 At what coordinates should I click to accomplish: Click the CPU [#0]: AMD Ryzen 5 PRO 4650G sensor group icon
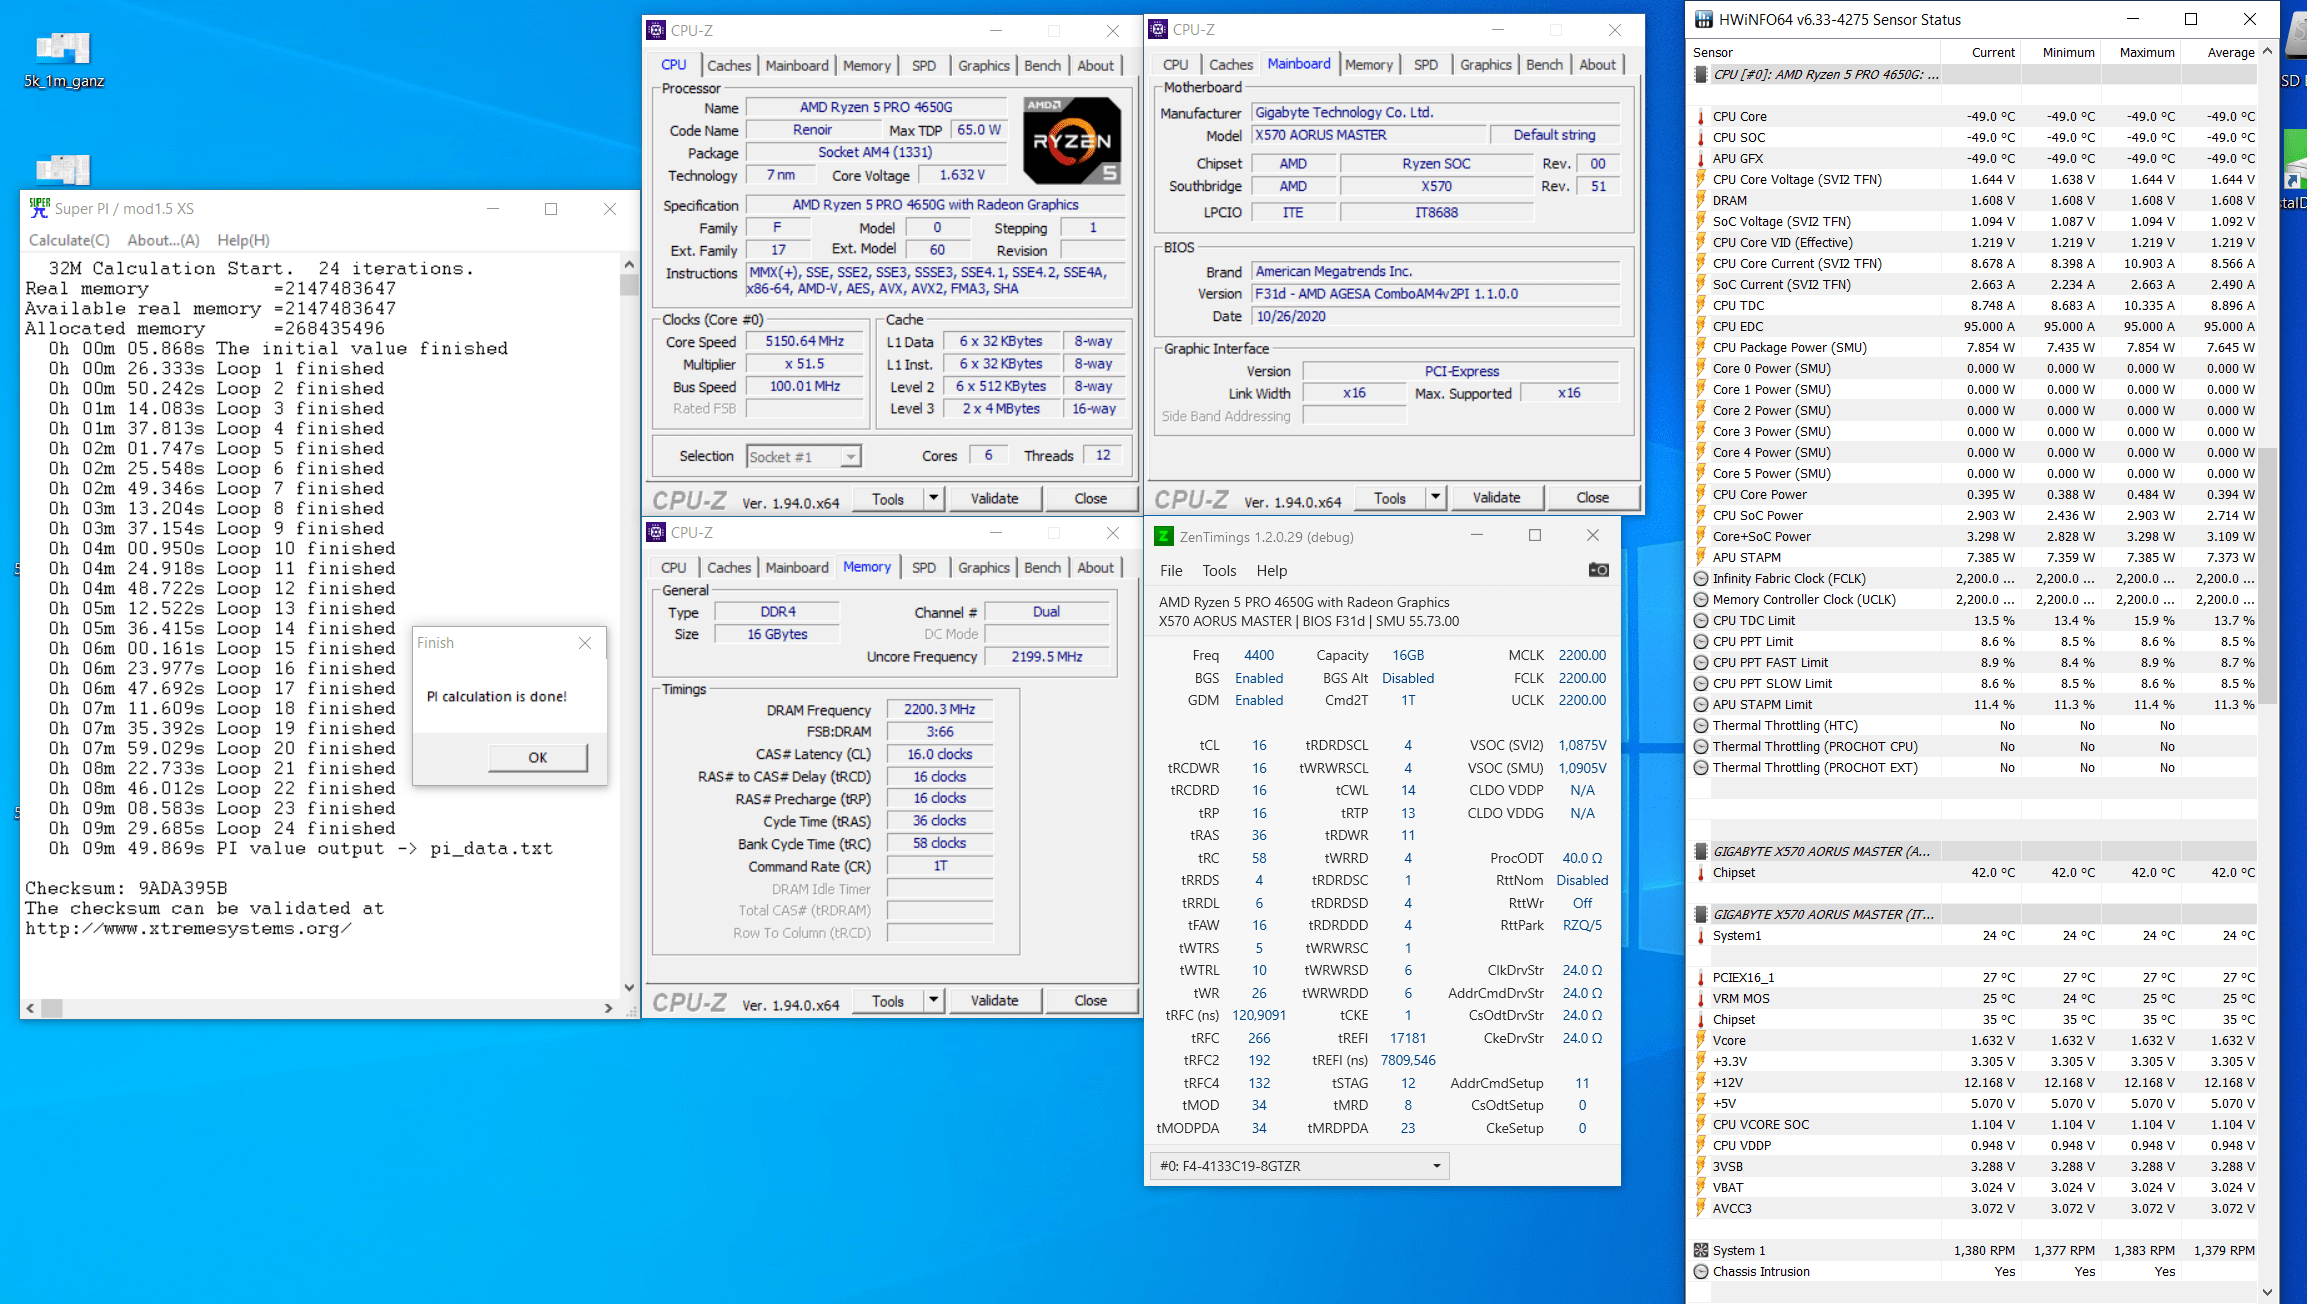pyautogui.click(x=1701, y=75)
